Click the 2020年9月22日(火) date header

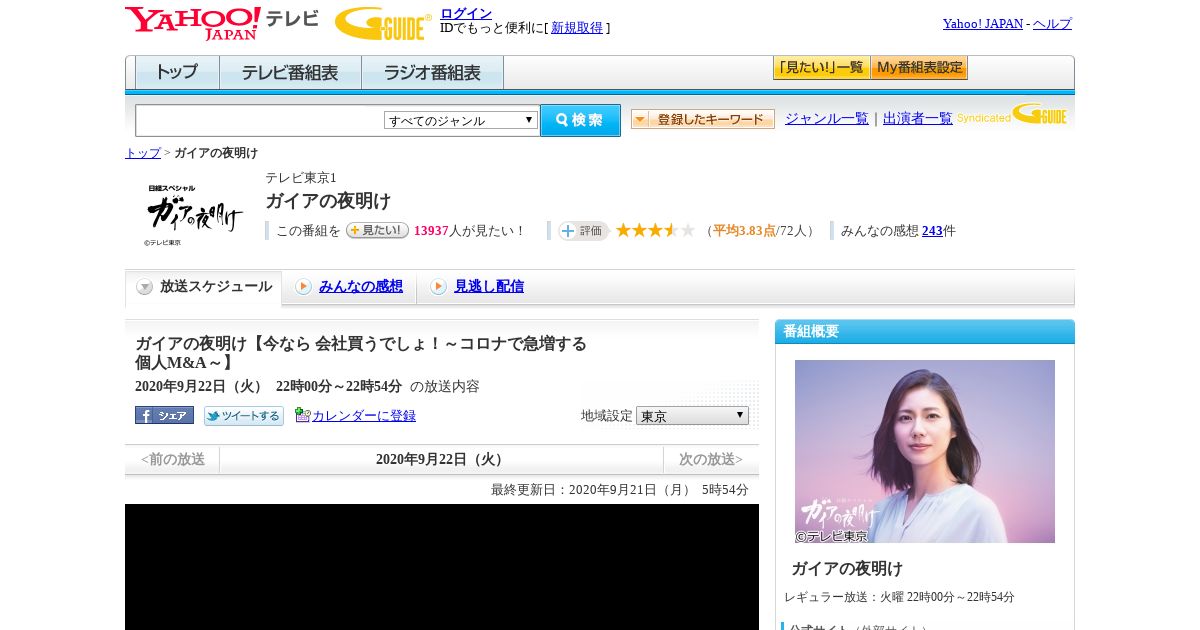(x=441, y=460)
